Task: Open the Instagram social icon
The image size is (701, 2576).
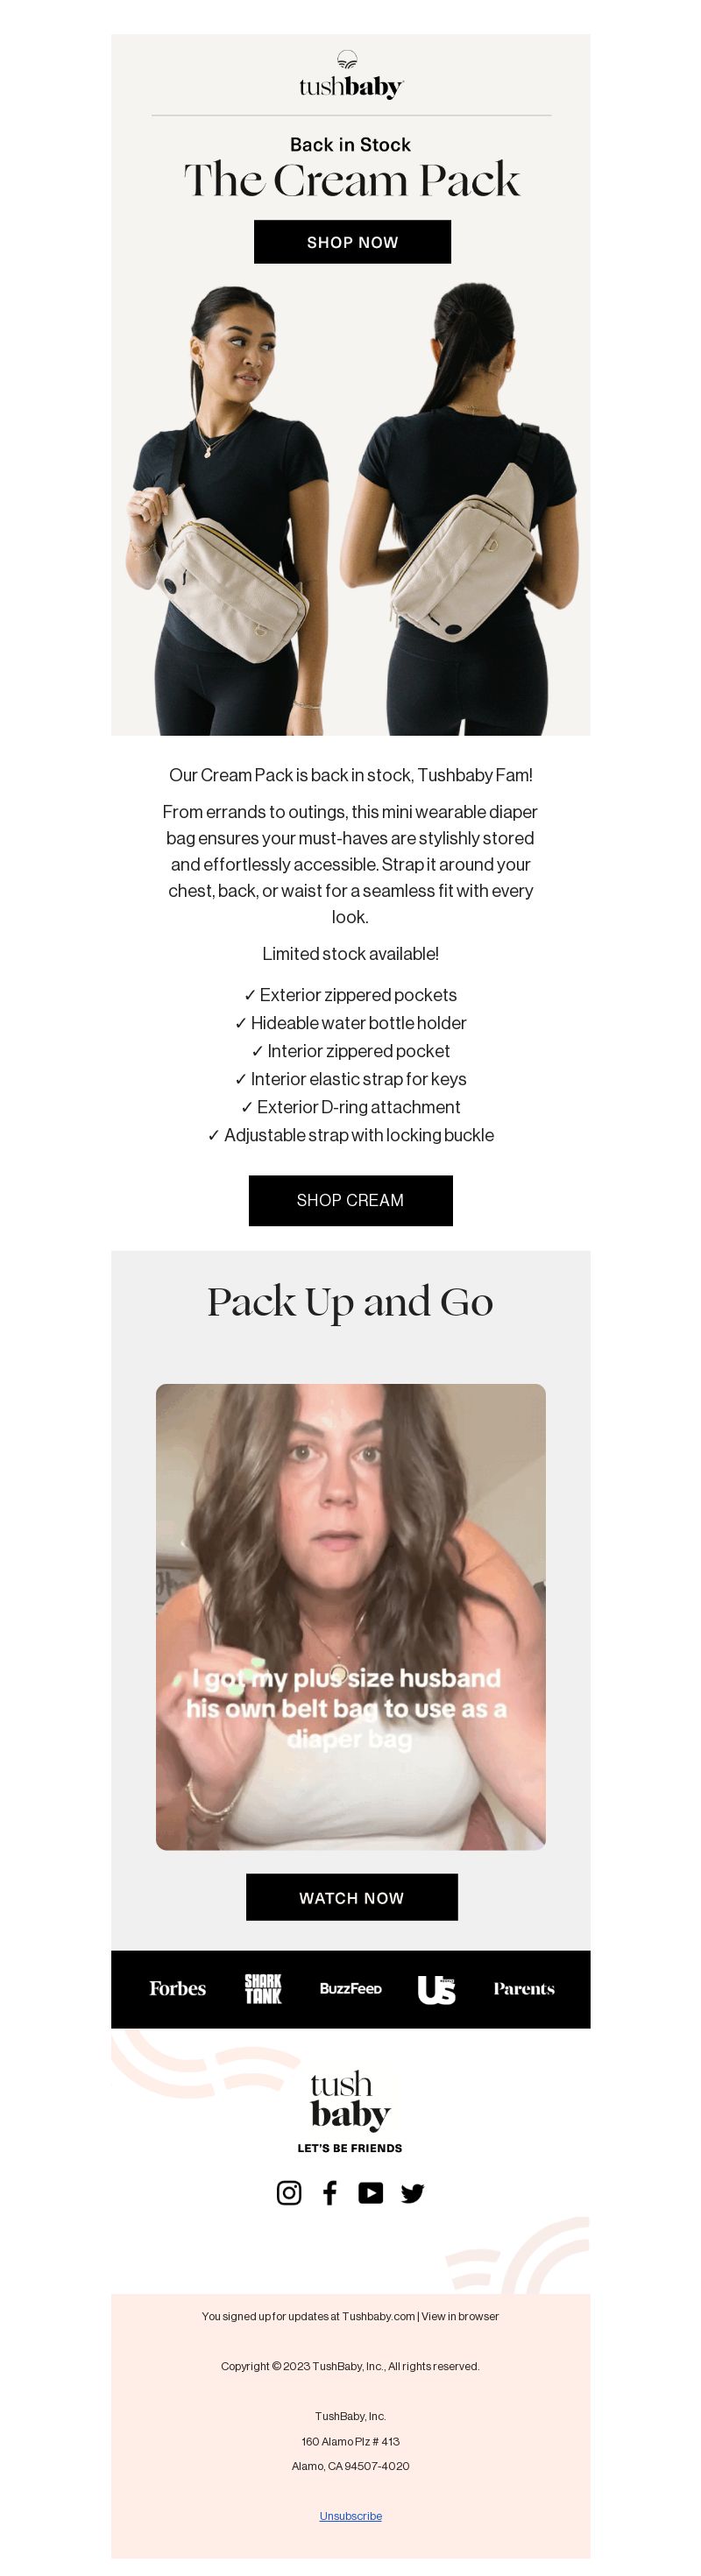Action: [x=289, y=2193]
